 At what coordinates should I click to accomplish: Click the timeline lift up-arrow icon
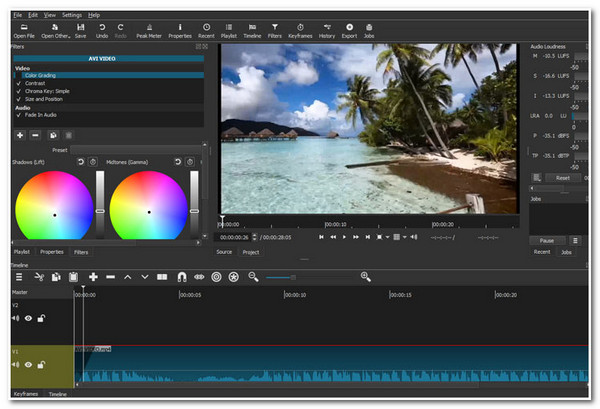(x=127, y=277)
